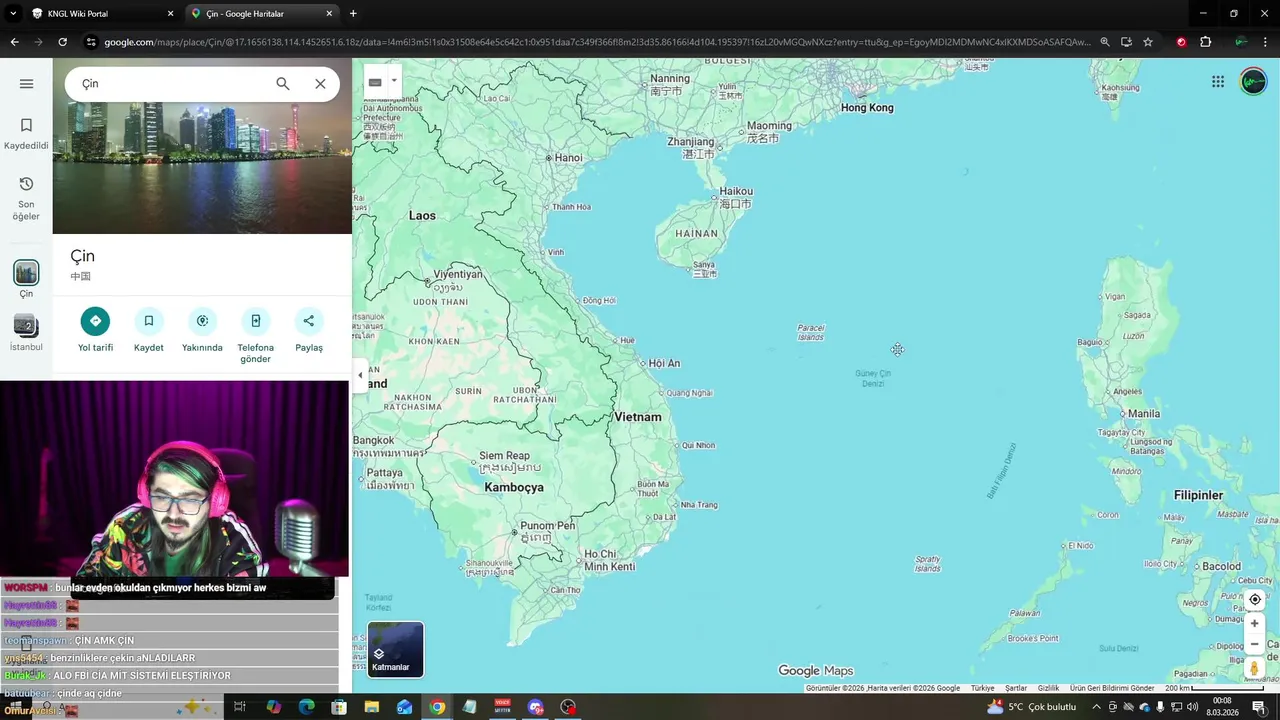Close the KNGL Wiki Portal tab

(170, 14)
